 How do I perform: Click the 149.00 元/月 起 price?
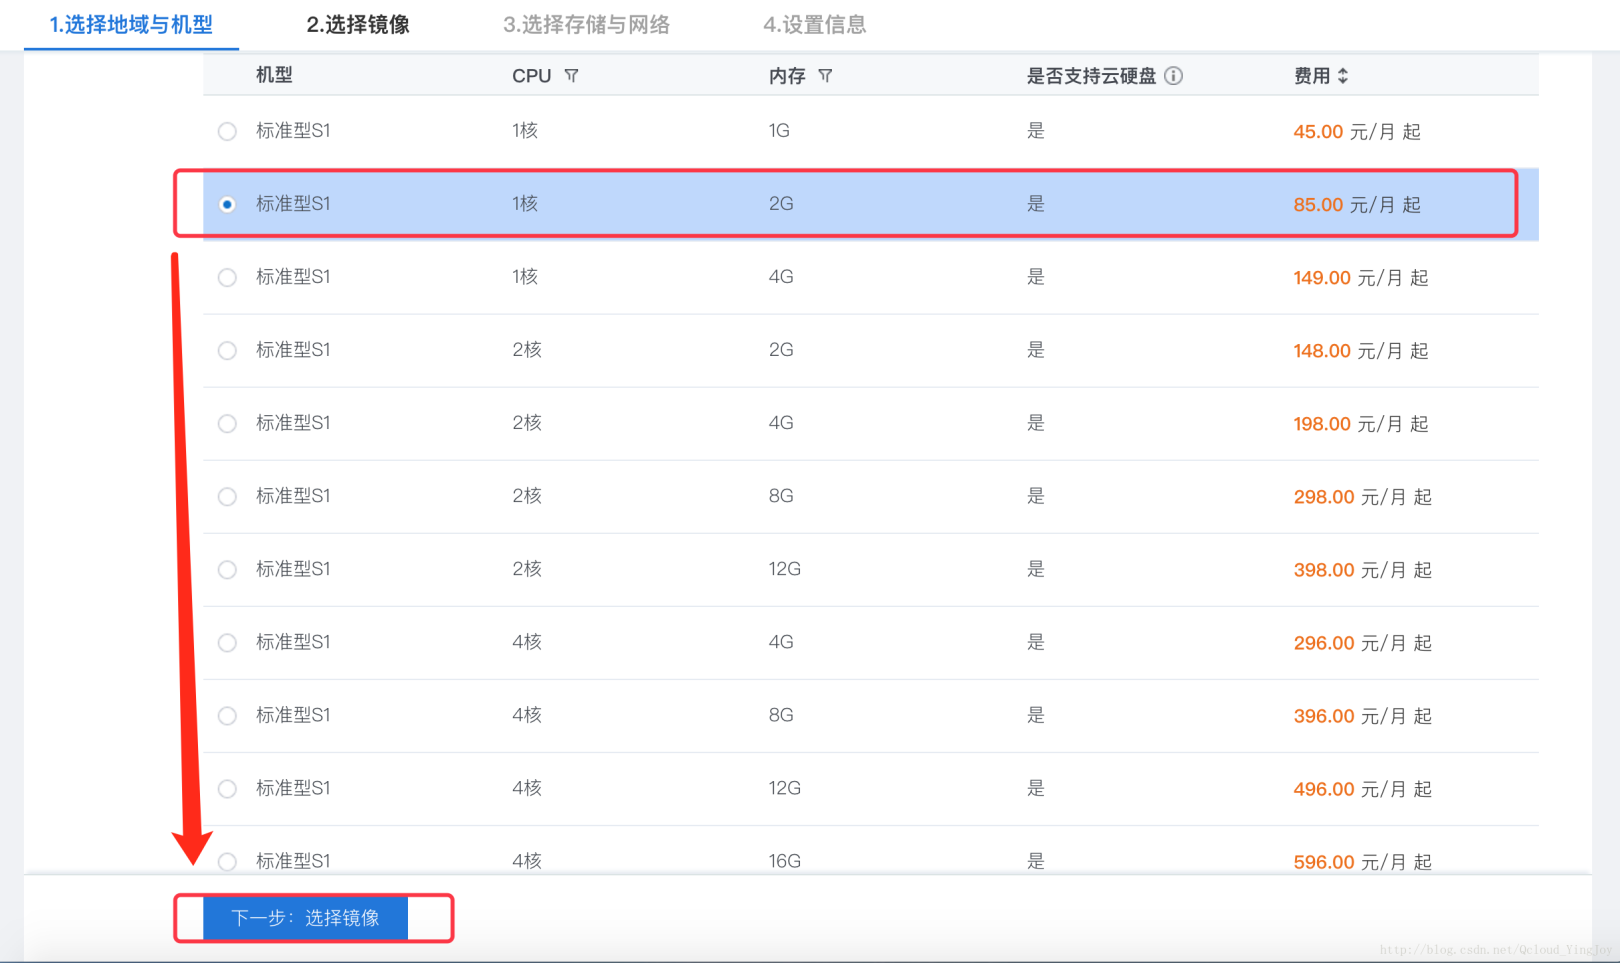(x=1361, y=278)
